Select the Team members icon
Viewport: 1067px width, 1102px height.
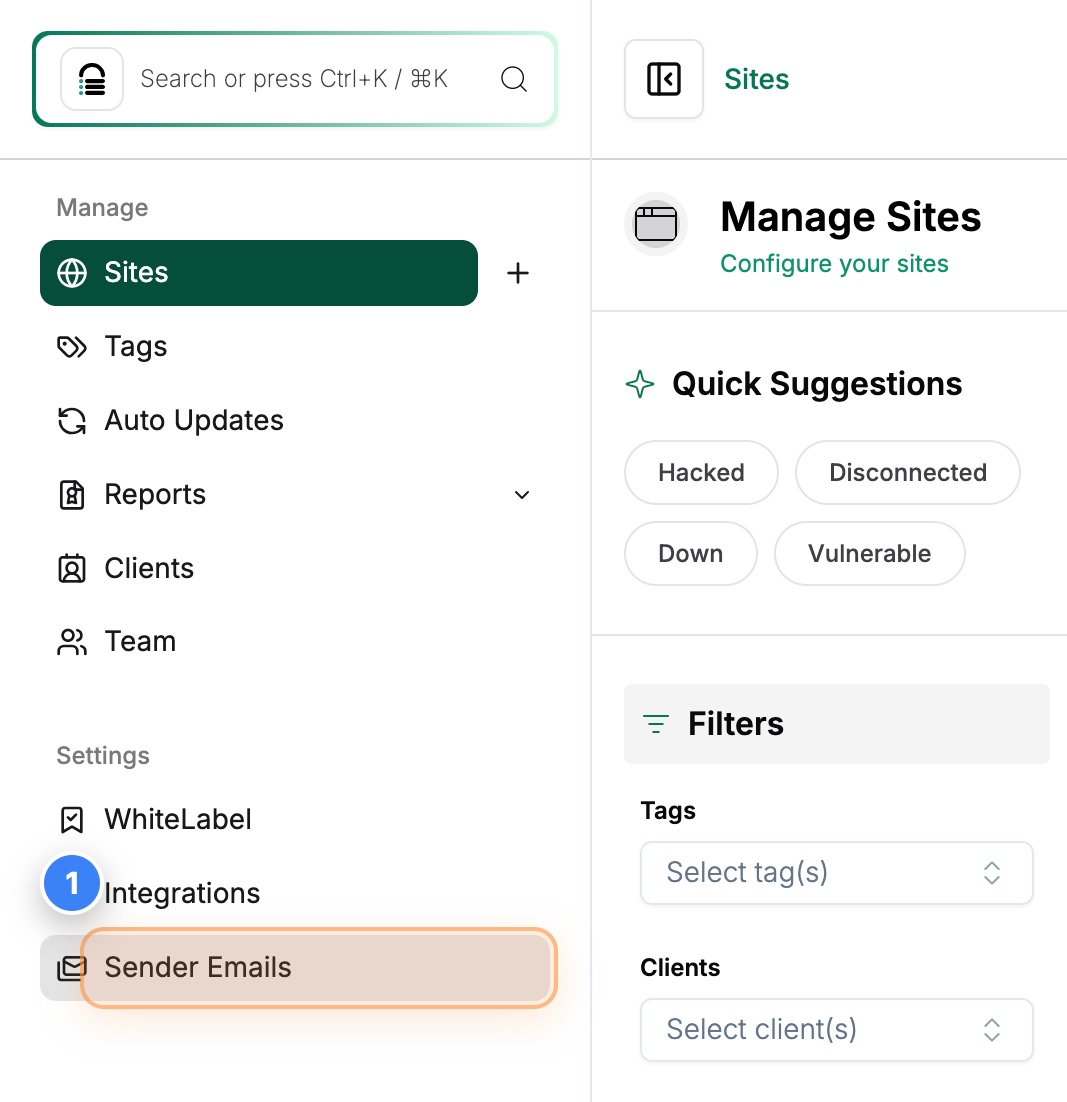pyautogui.click(x=71, y=641)
